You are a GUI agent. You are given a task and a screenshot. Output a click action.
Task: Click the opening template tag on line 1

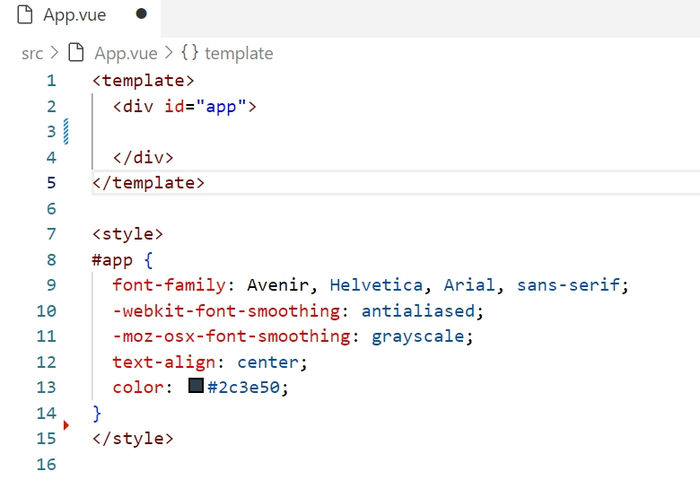tap(143, 81)
